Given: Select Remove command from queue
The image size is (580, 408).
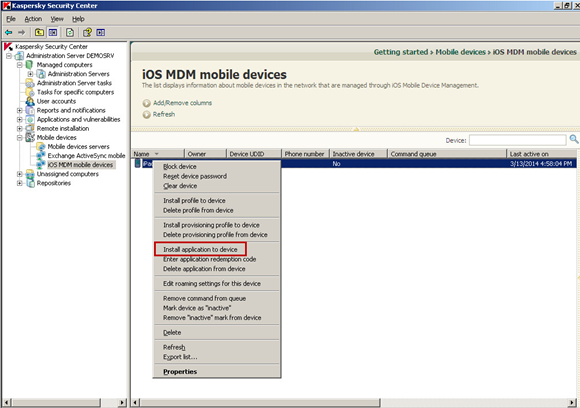Looking at the screenshot, I should 217,298.
